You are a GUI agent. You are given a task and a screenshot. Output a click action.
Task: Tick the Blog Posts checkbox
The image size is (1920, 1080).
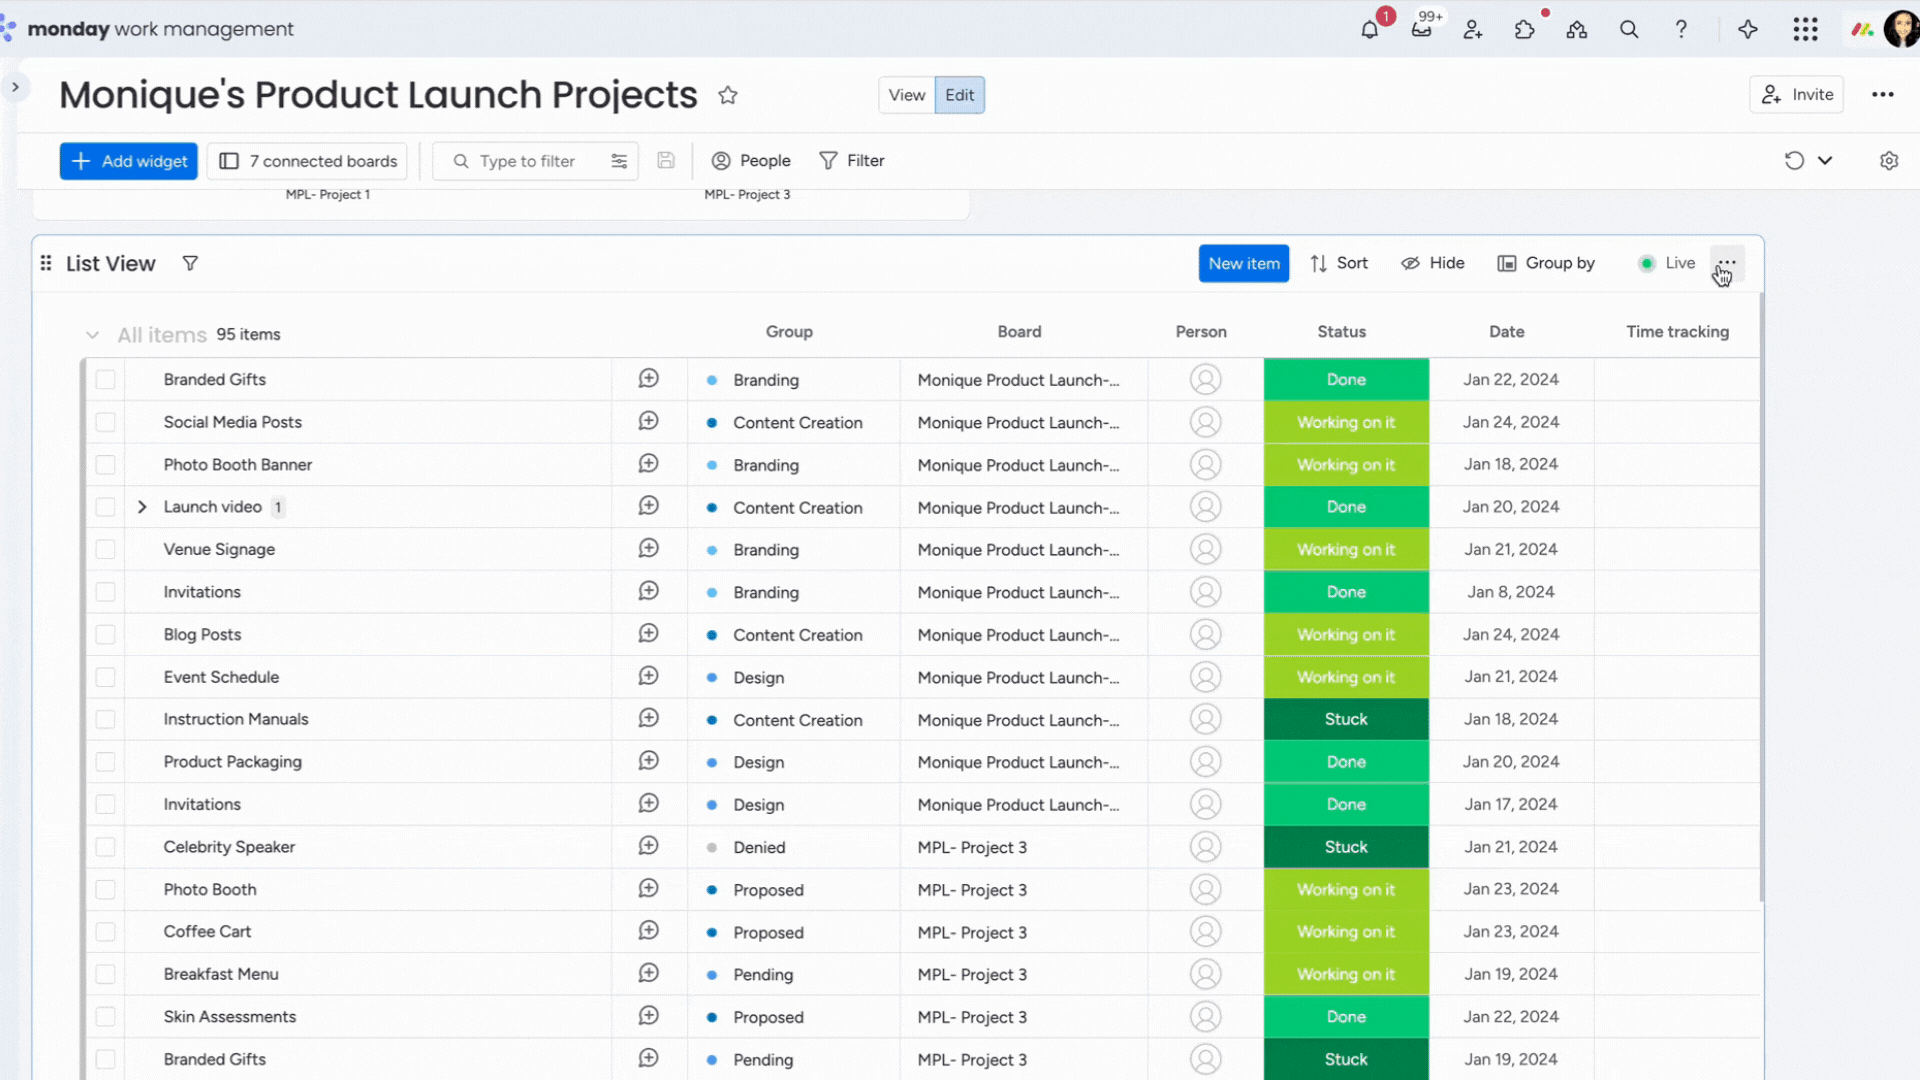point(105,635)
